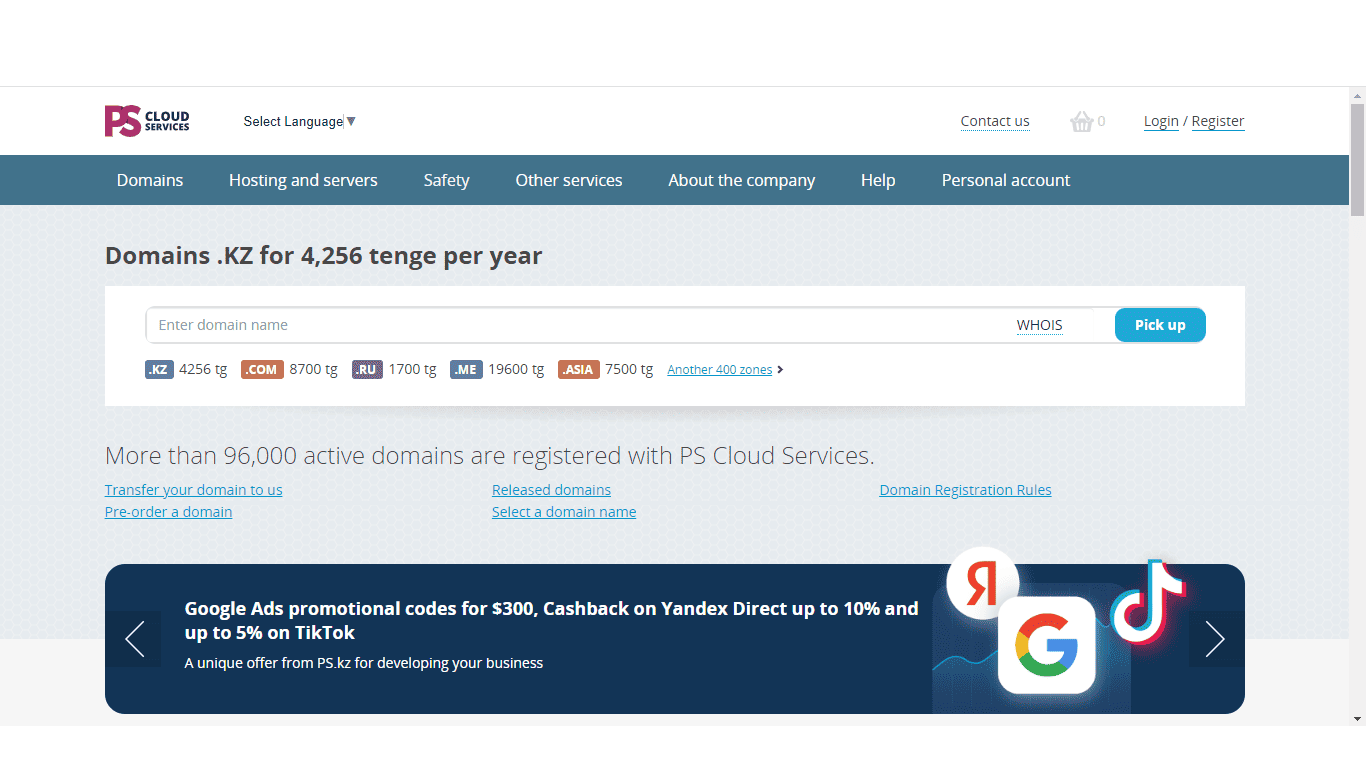The height and width of the screenshot is (768, 1366).
Task: Select the .ASIA domain zone badge
Action: [578, 369]
